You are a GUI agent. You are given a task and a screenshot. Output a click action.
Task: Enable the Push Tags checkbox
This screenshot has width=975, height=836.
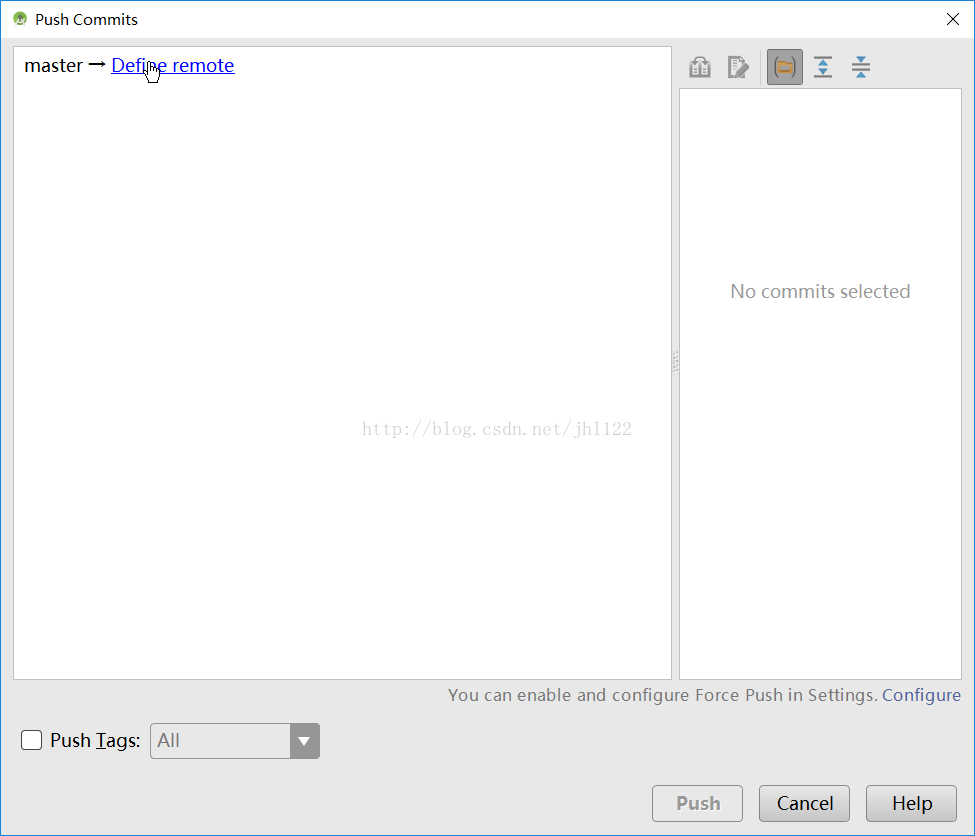point(32,740)
